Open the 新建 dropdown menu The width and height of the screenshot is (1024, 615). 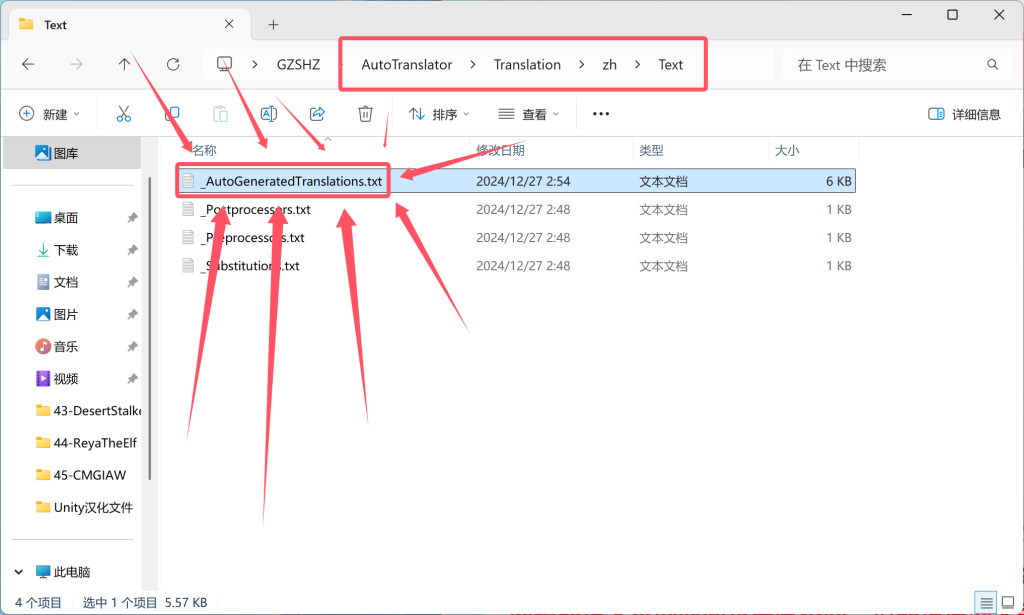(50, 114)
